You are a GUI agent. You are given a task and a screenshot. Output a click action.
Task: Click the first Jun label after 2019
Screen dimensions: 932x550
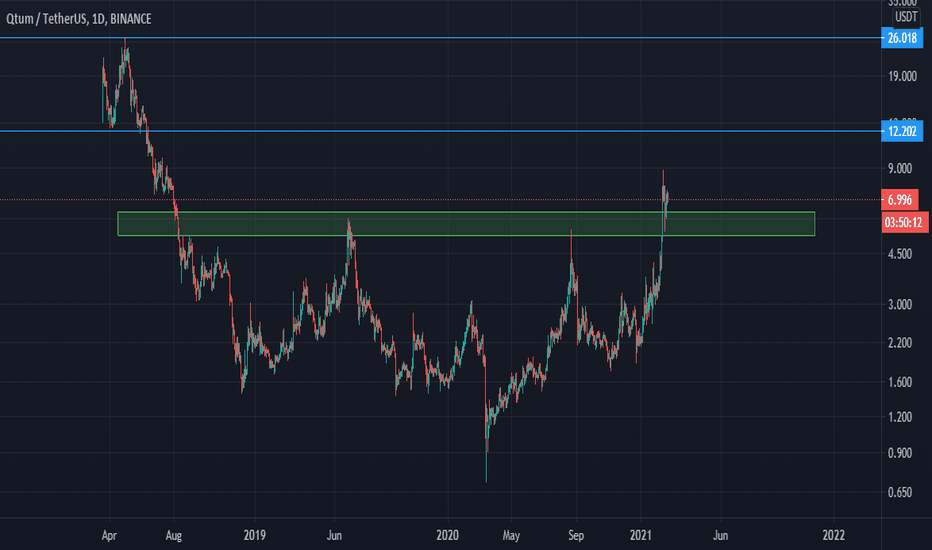point(334,536)
